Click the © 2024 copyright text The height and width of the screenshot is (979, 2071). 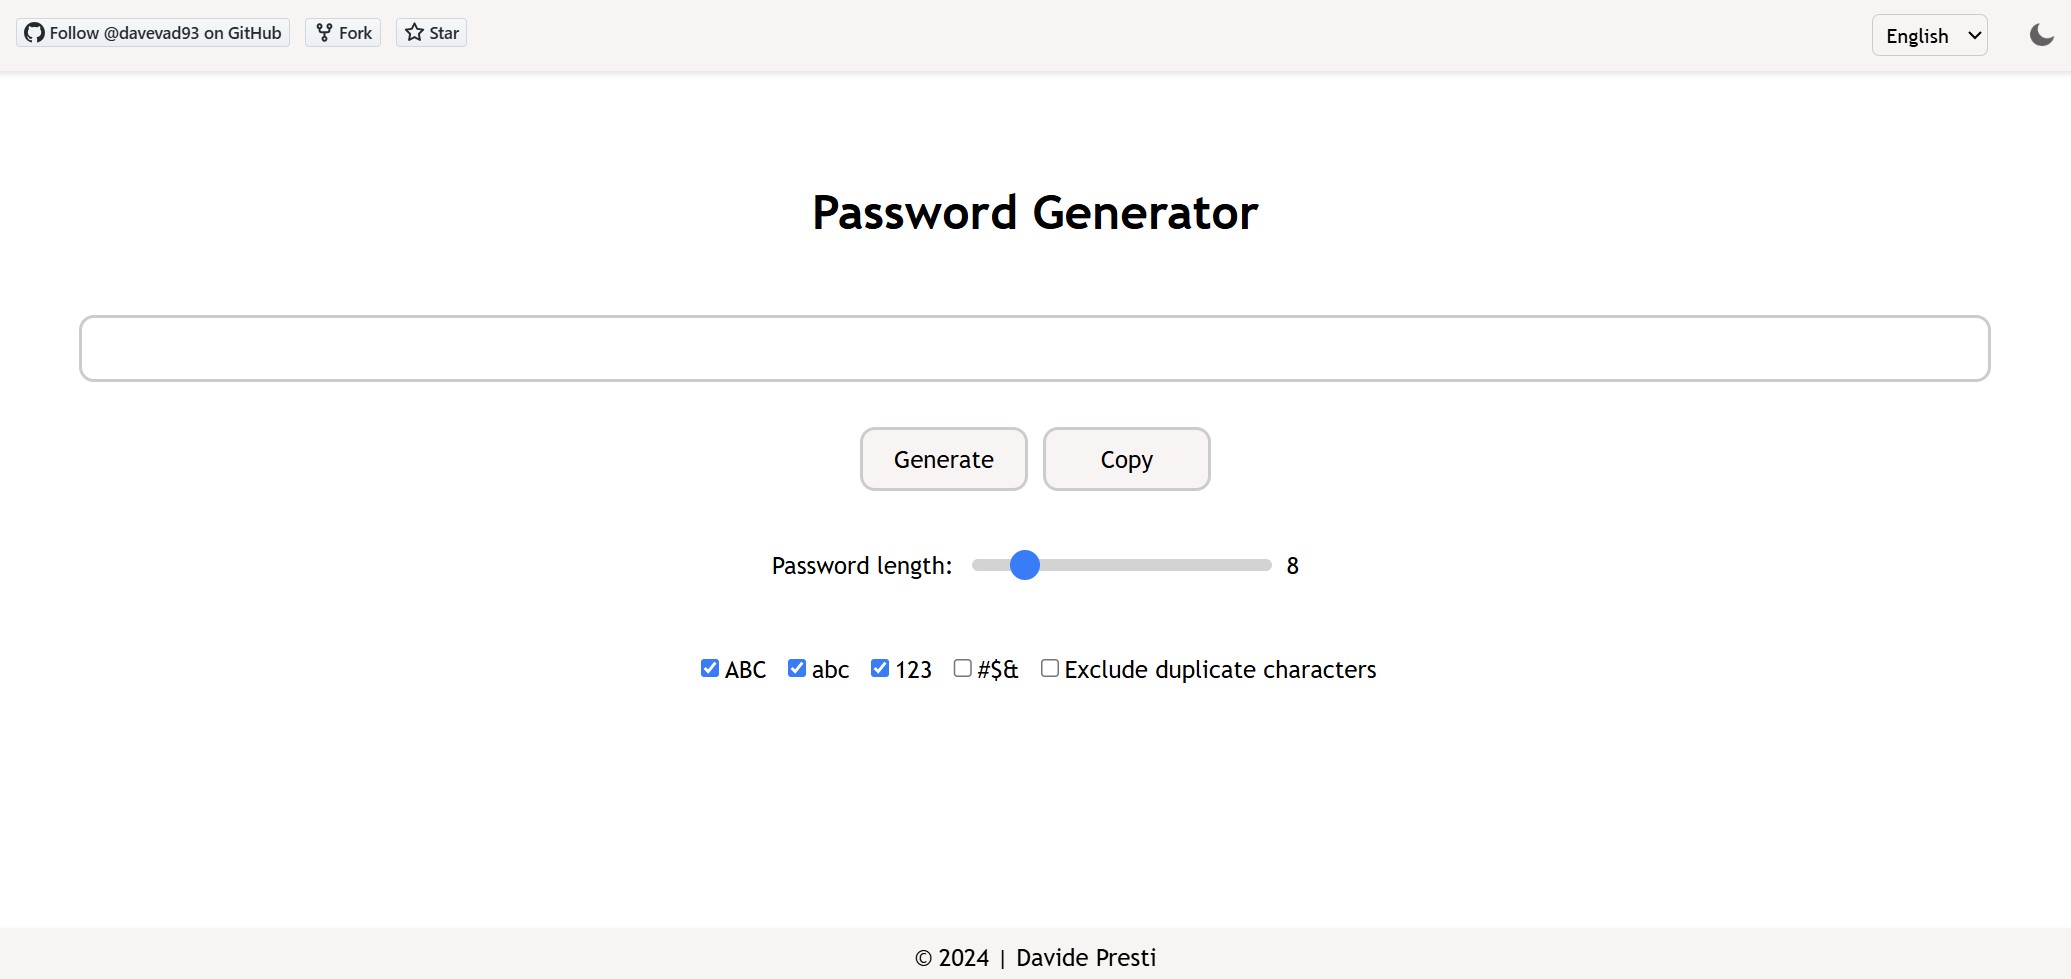[x=951, y=958]
